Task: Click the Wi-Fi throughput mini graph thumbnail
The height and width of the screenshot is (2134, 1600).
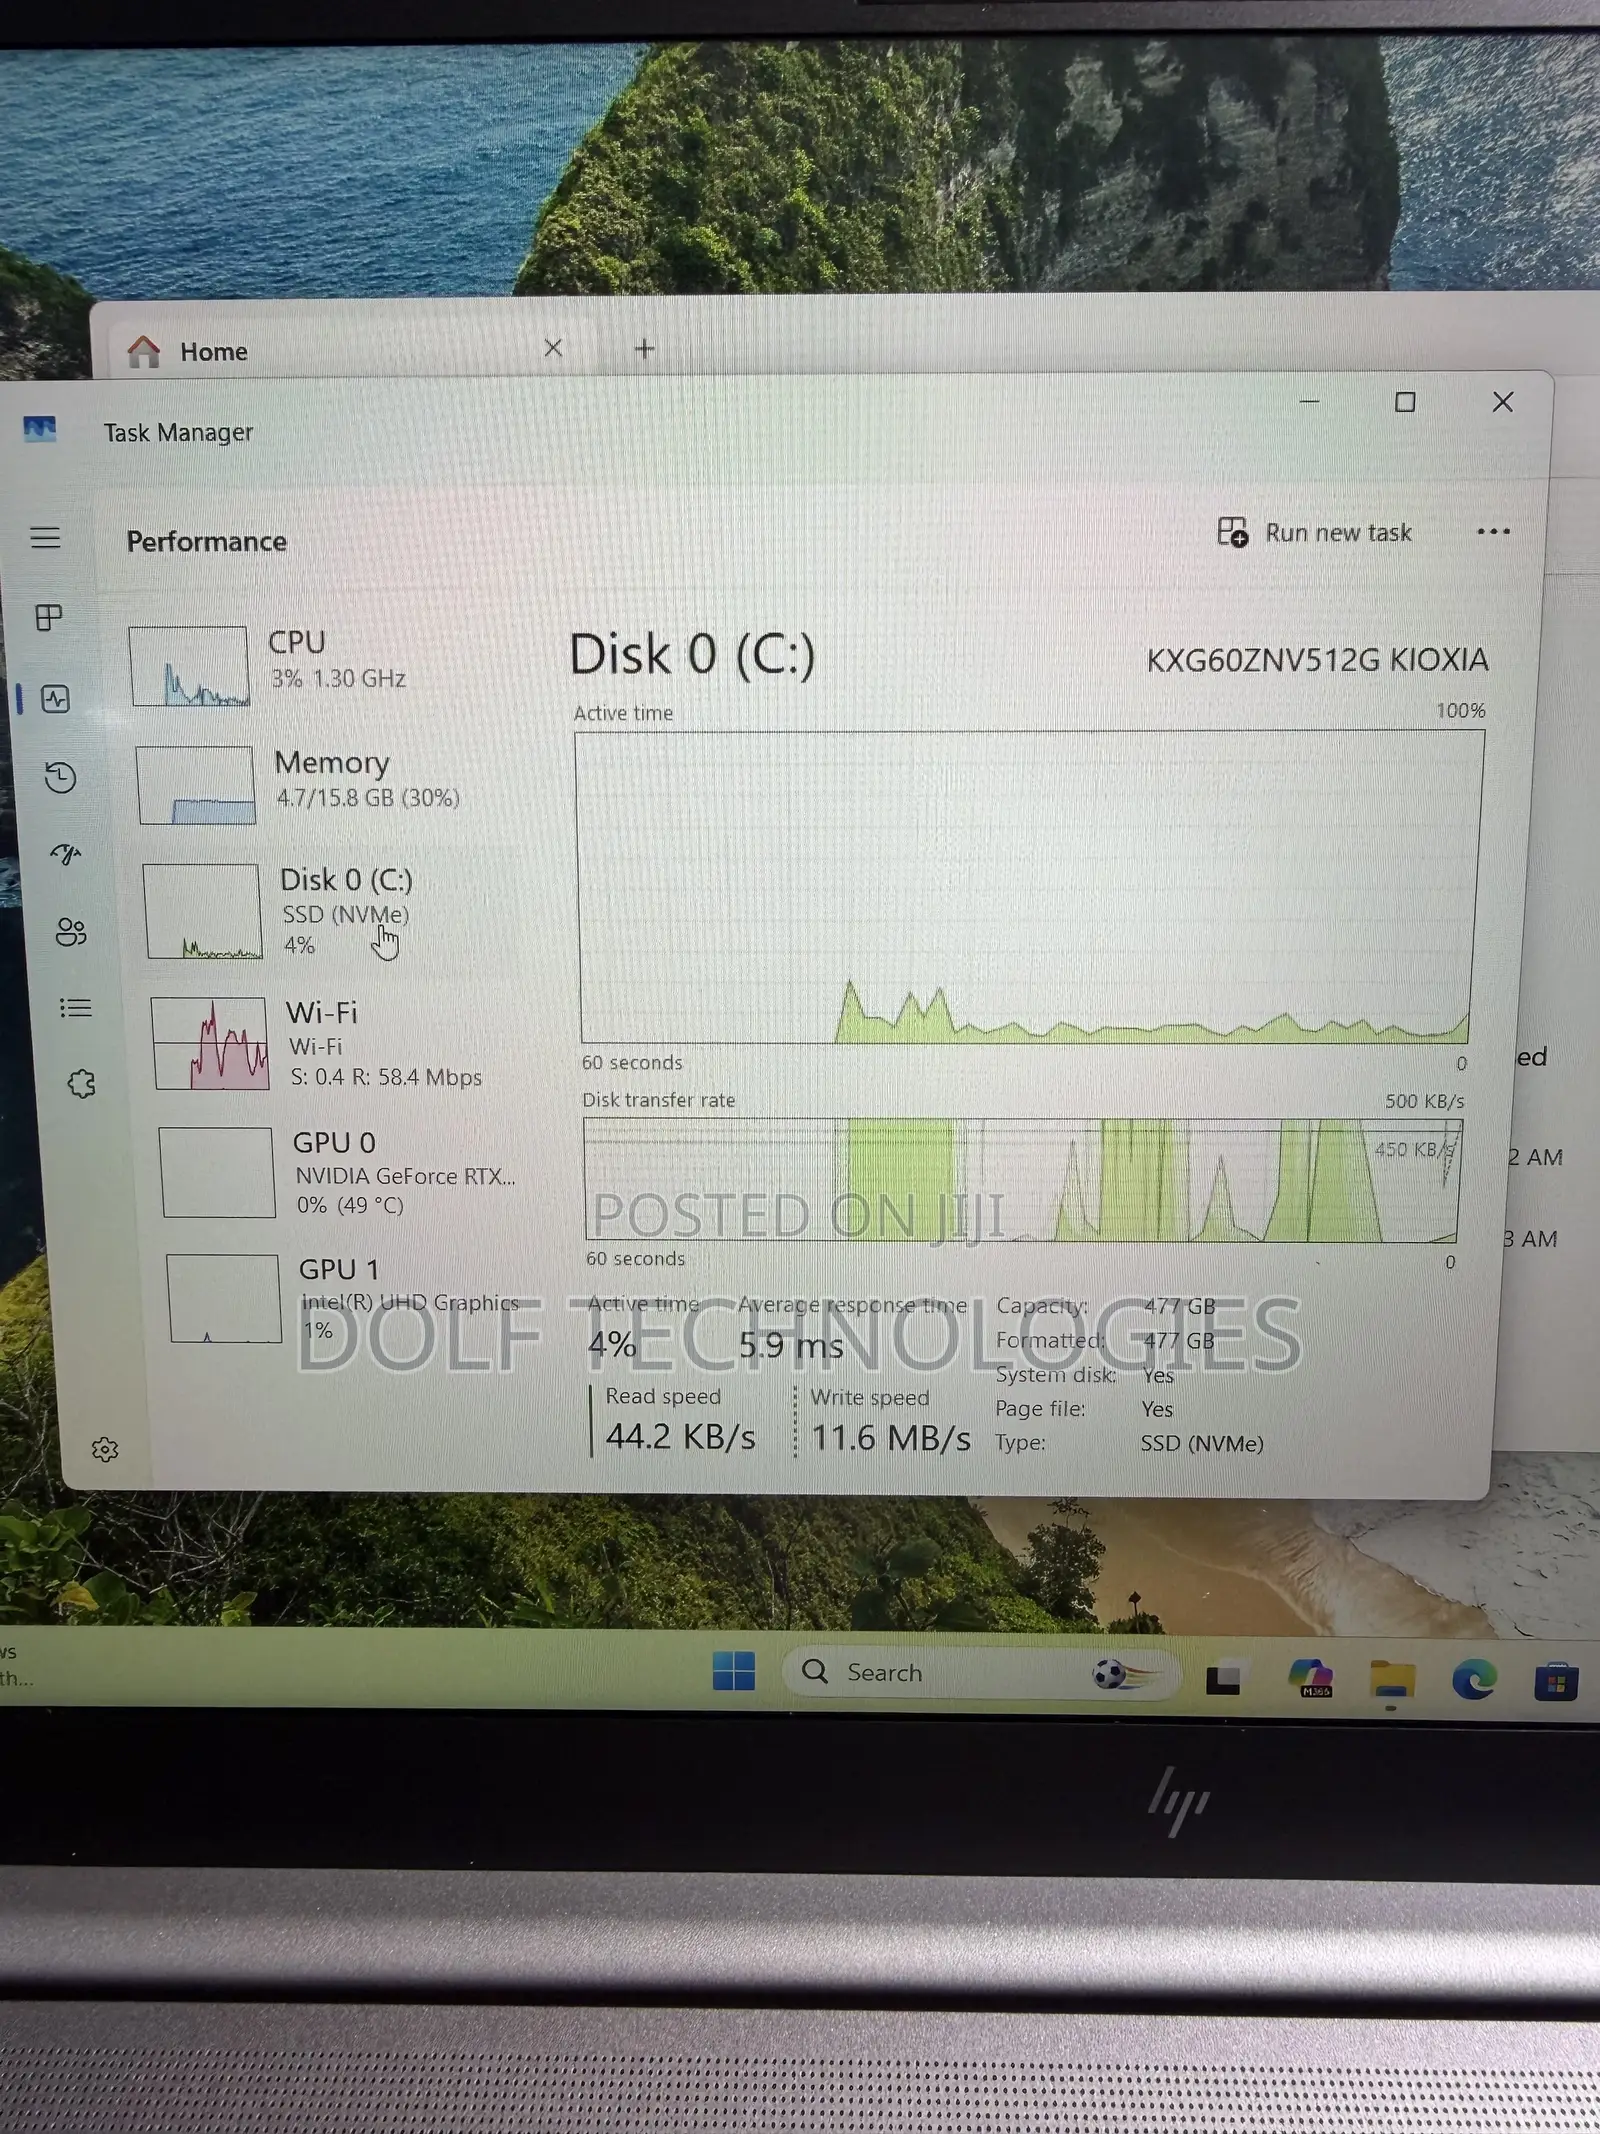Action: click(x=210, y=1043)
